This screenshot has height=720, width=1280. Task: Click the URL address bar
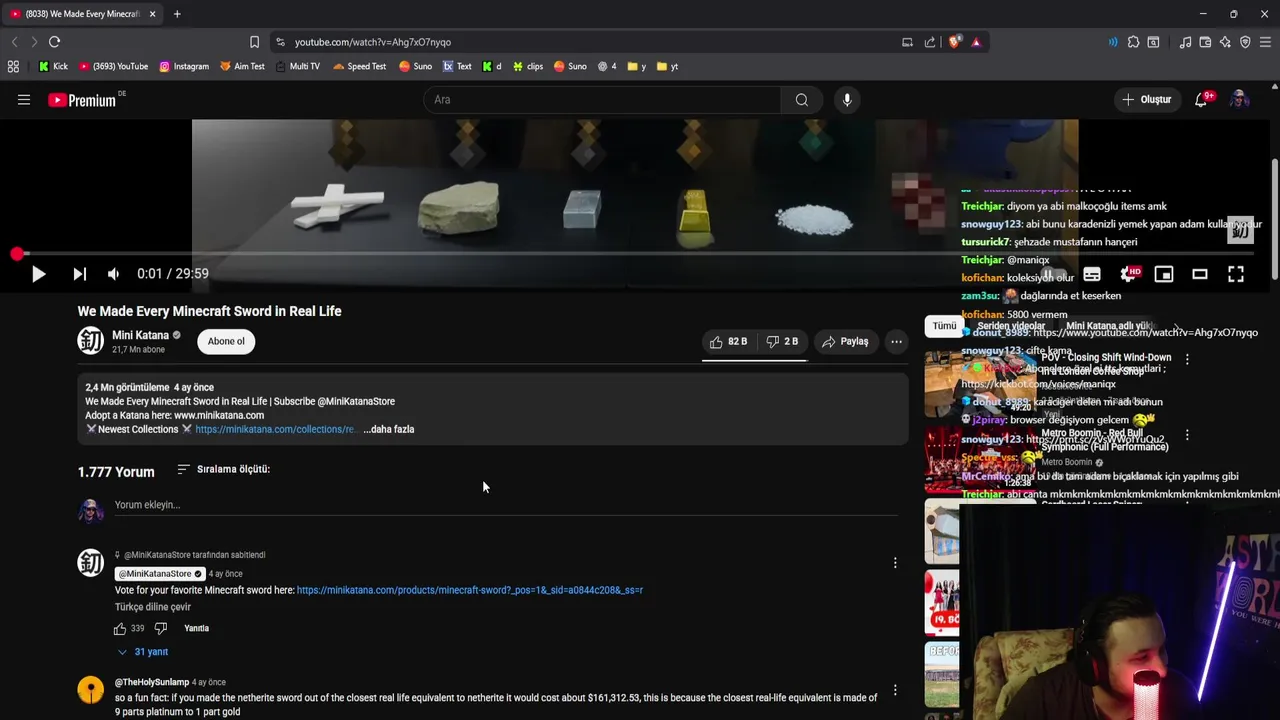click(590, 42)
